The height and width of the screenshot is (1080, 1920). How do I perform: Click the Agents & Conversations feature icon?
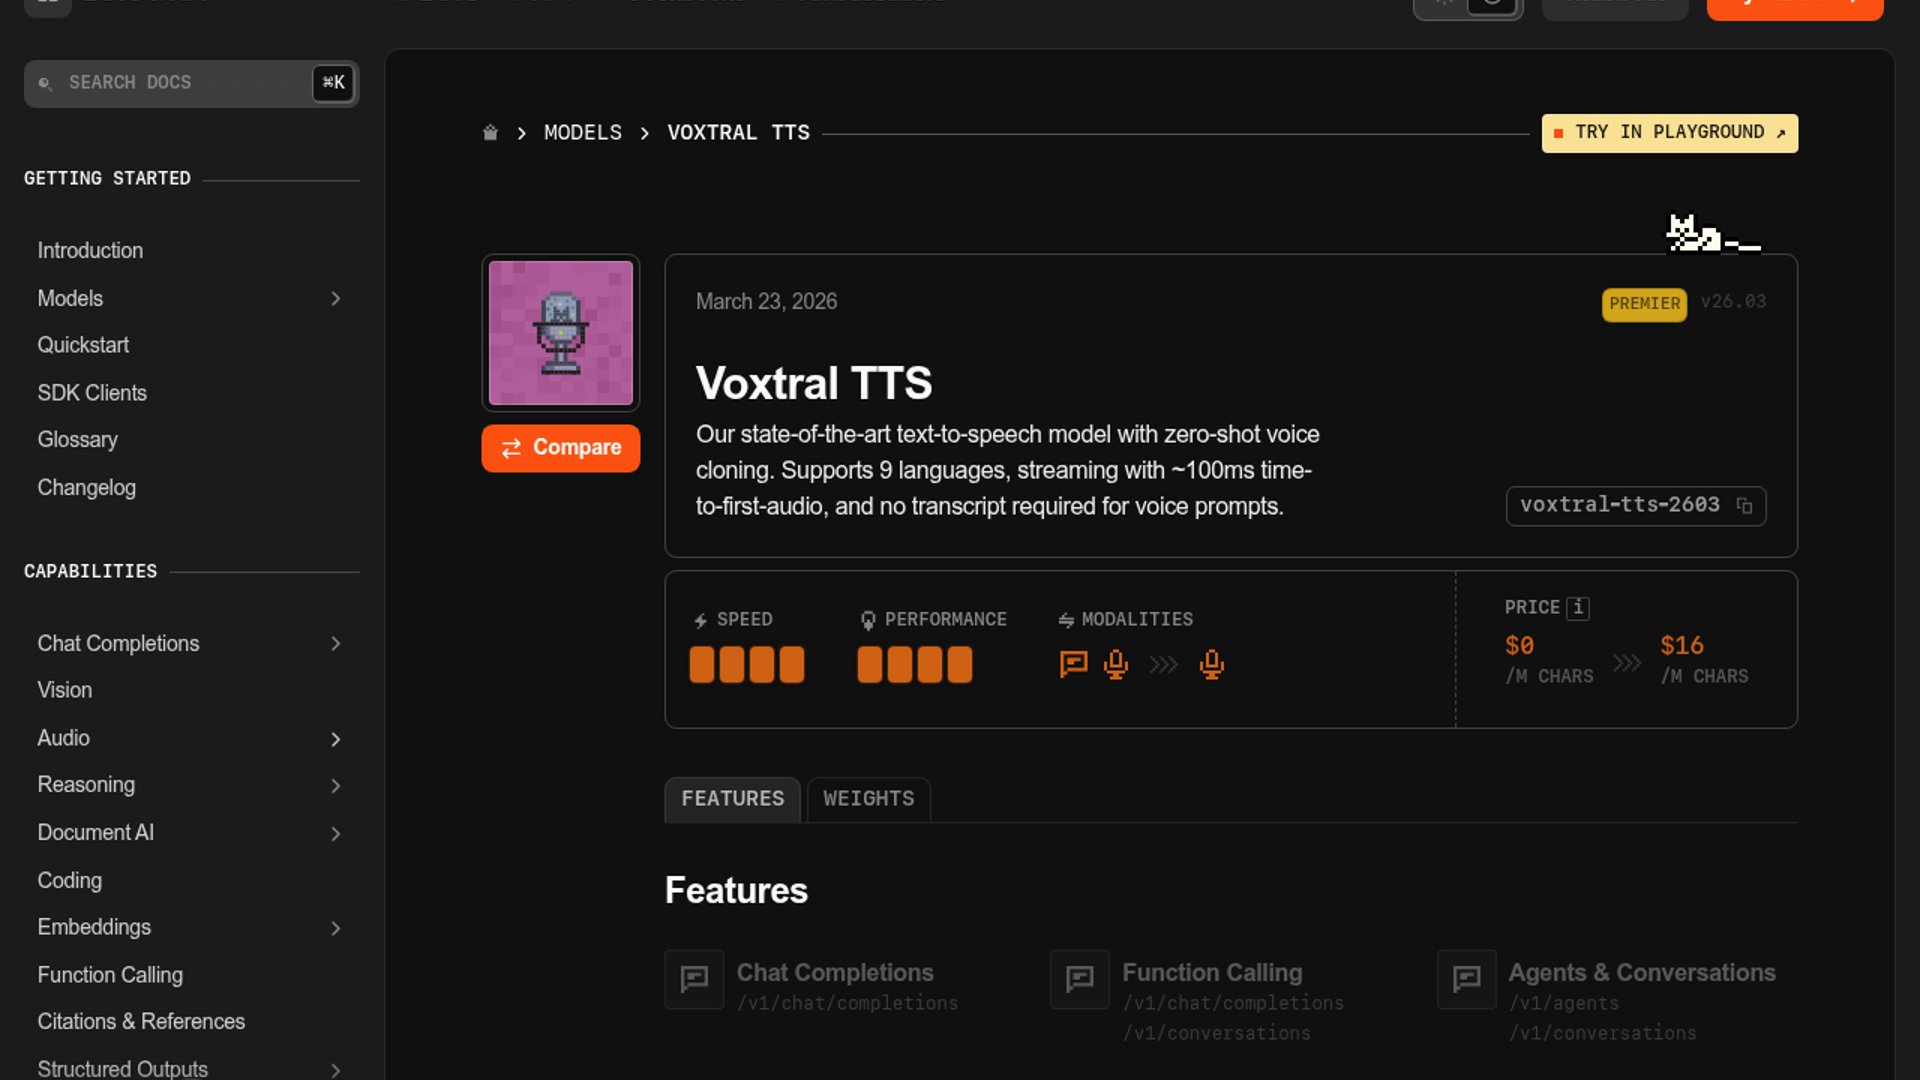1466,979
